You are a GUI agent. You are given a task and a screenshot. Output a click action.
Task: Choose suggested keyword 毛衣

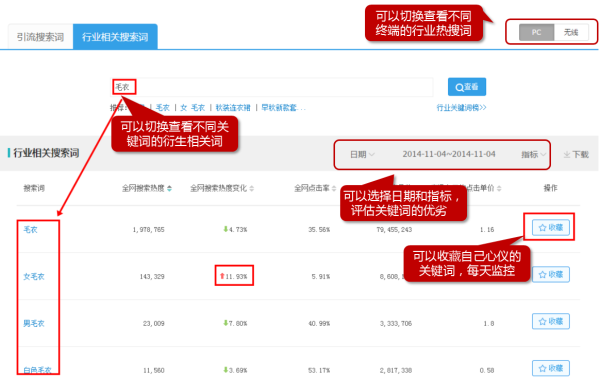pos(163,108)
